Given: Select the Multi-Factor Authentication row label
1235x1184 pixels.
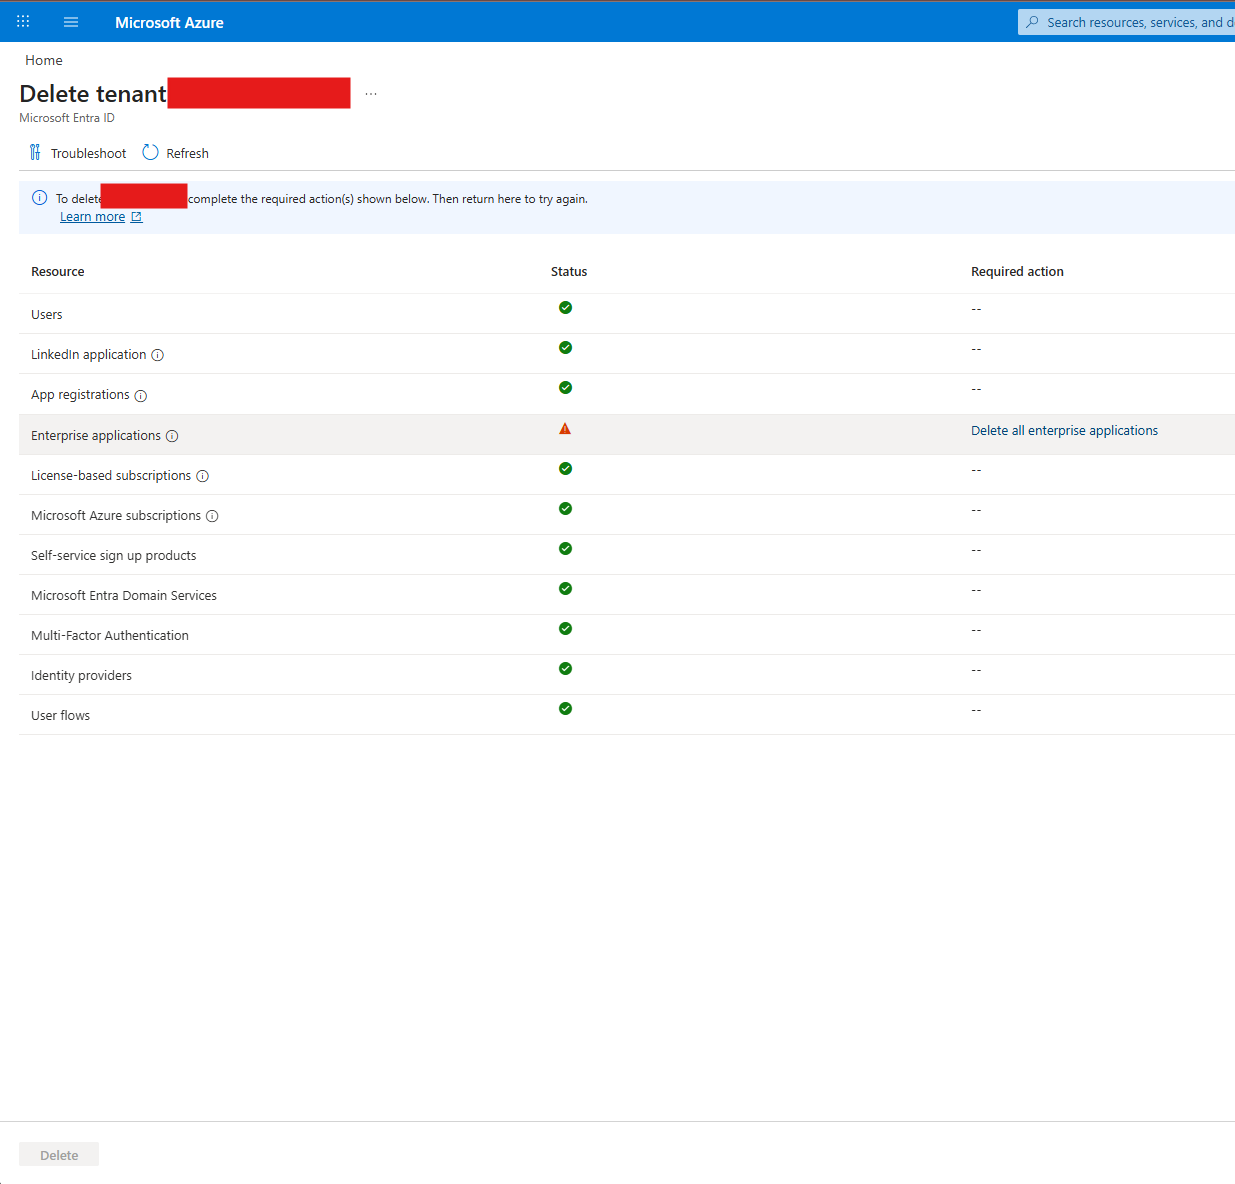Looking at the screenshot, I should tap(110, 636).
